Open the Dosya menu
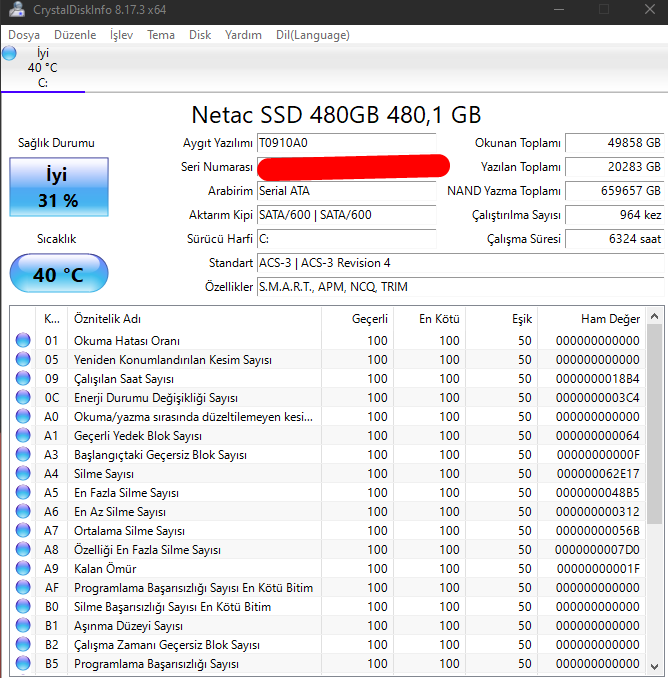This screenshot has height=678, width=668. 24,35
